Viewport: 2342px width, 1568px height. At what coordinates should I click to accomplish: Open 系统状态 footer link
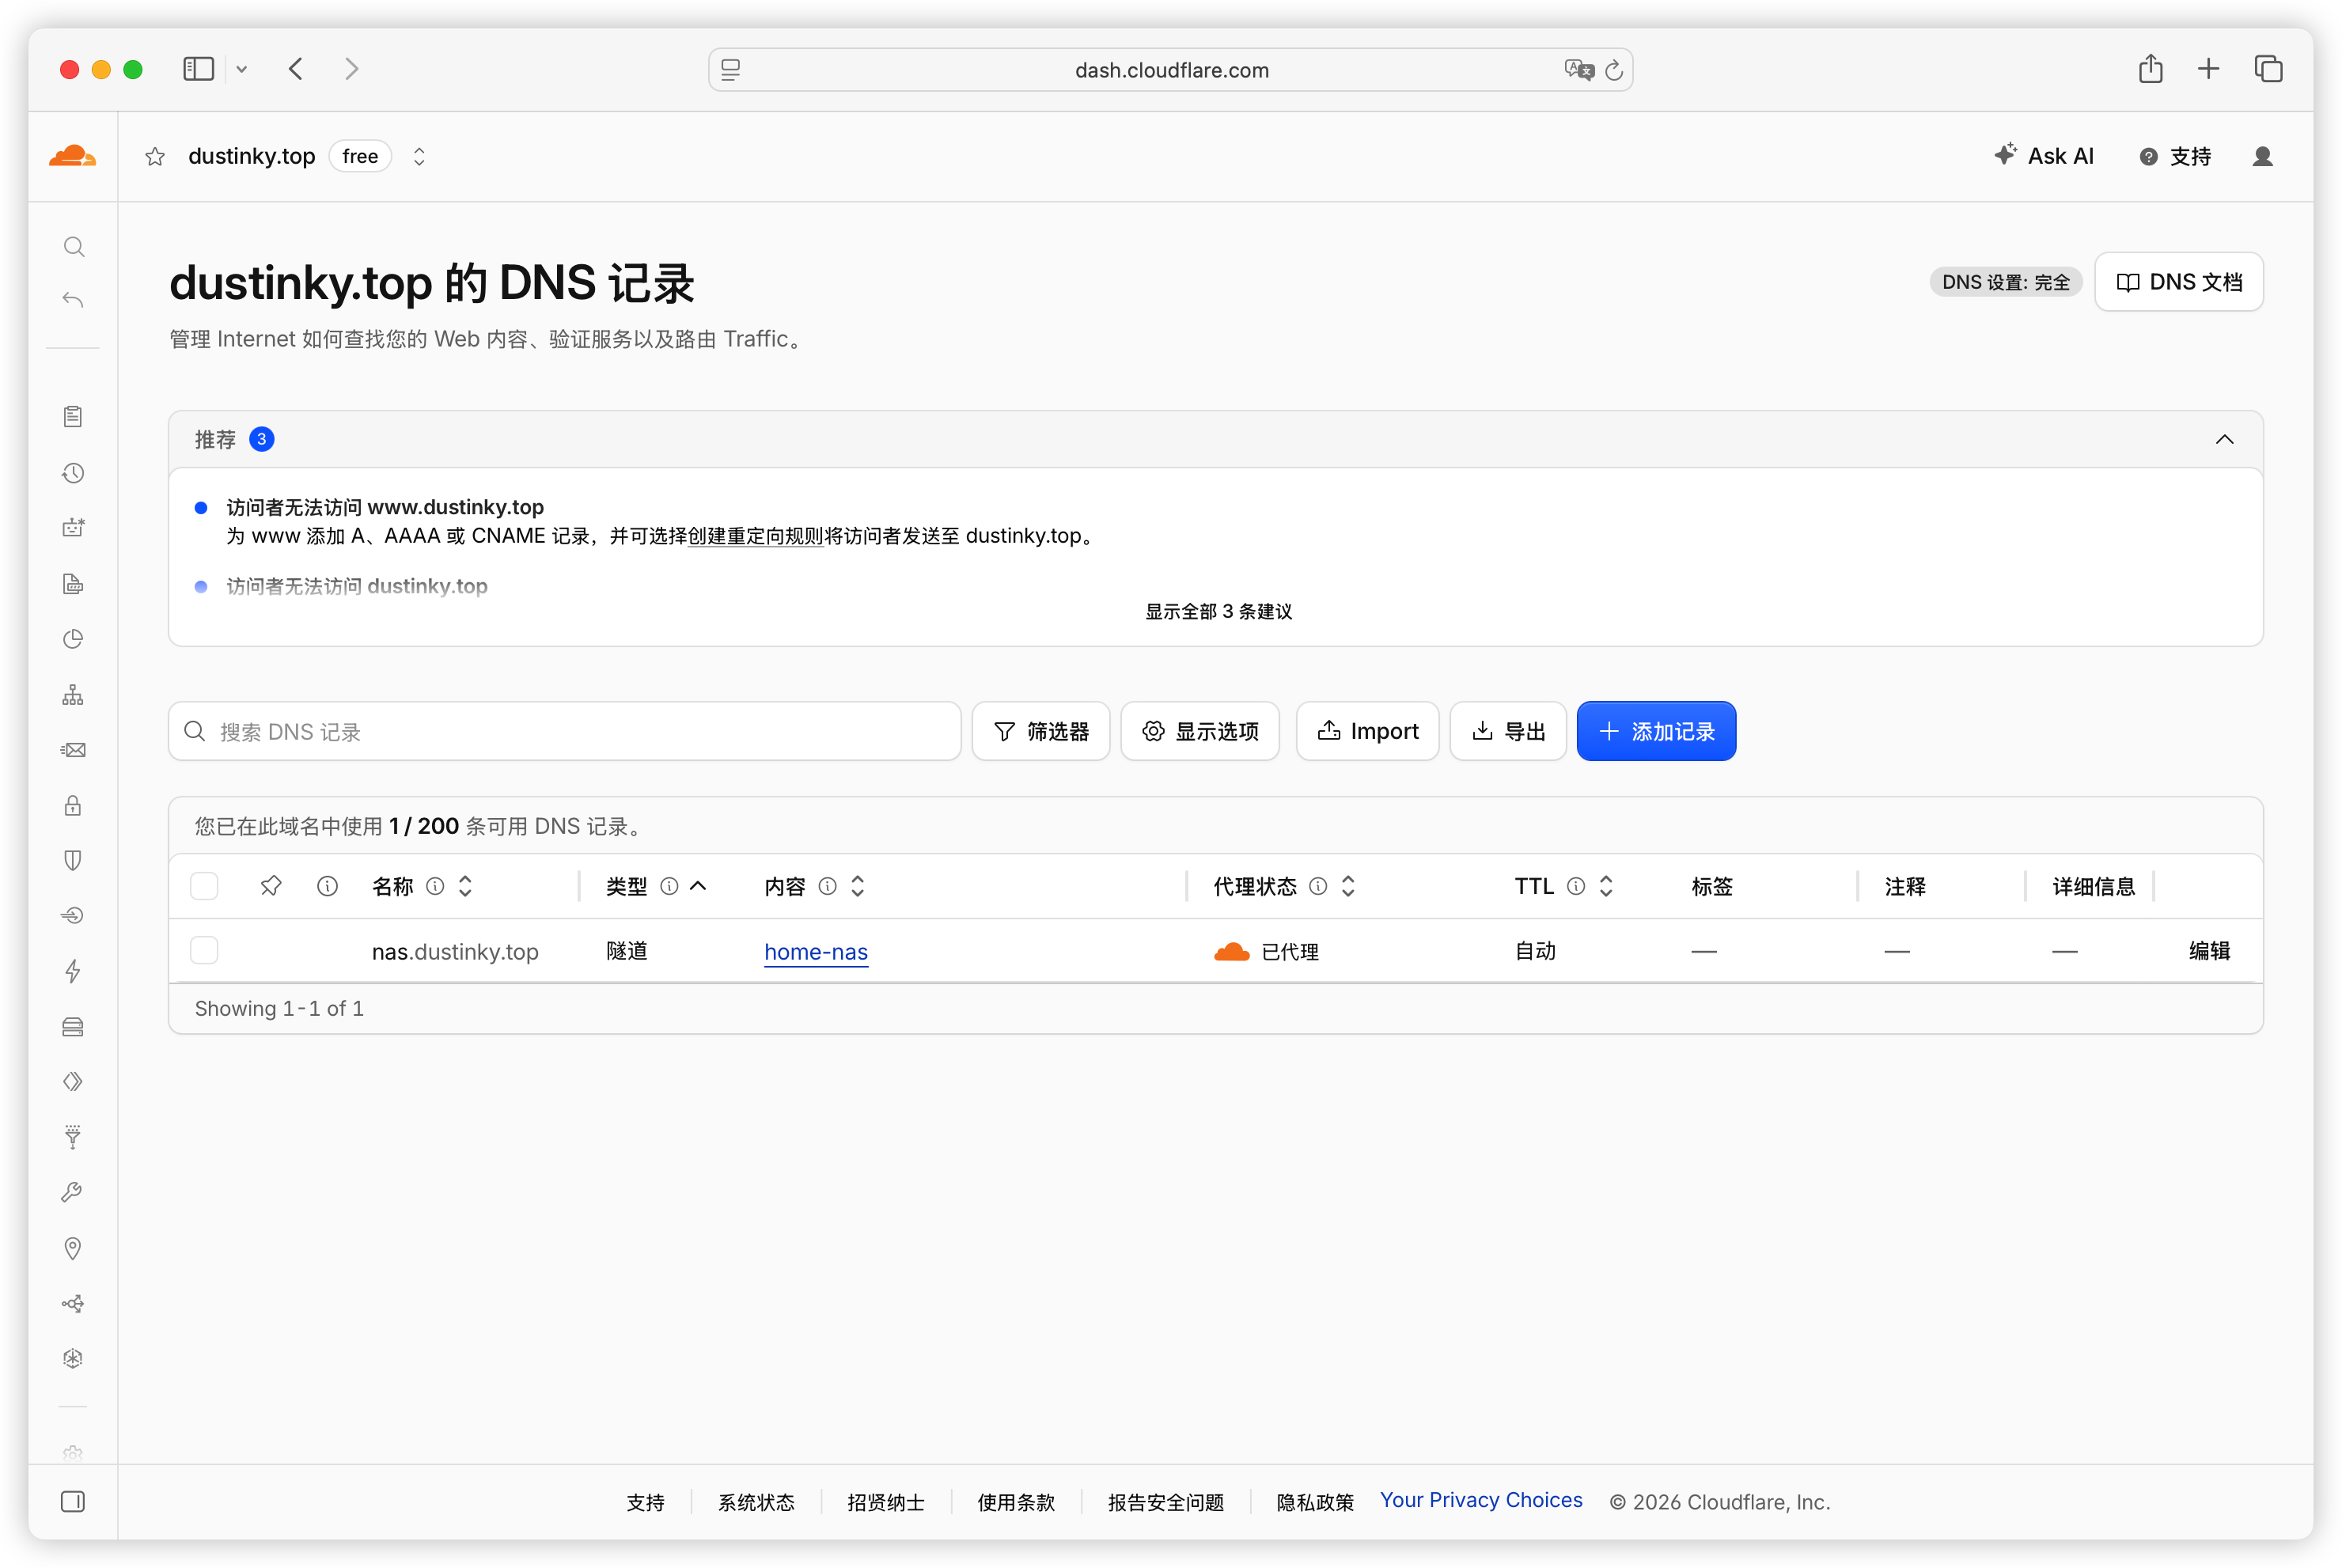(x=756, y=1502)
